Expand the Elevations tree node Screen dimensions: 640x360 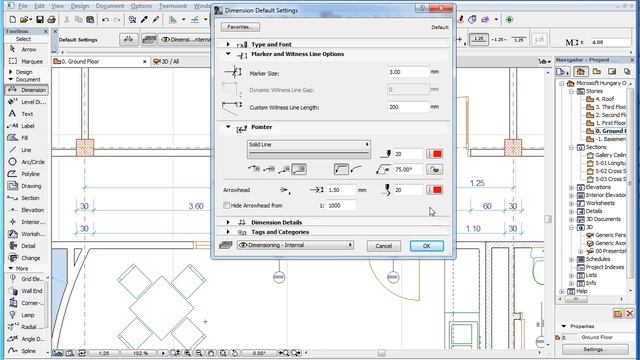[x=571, y=187]
